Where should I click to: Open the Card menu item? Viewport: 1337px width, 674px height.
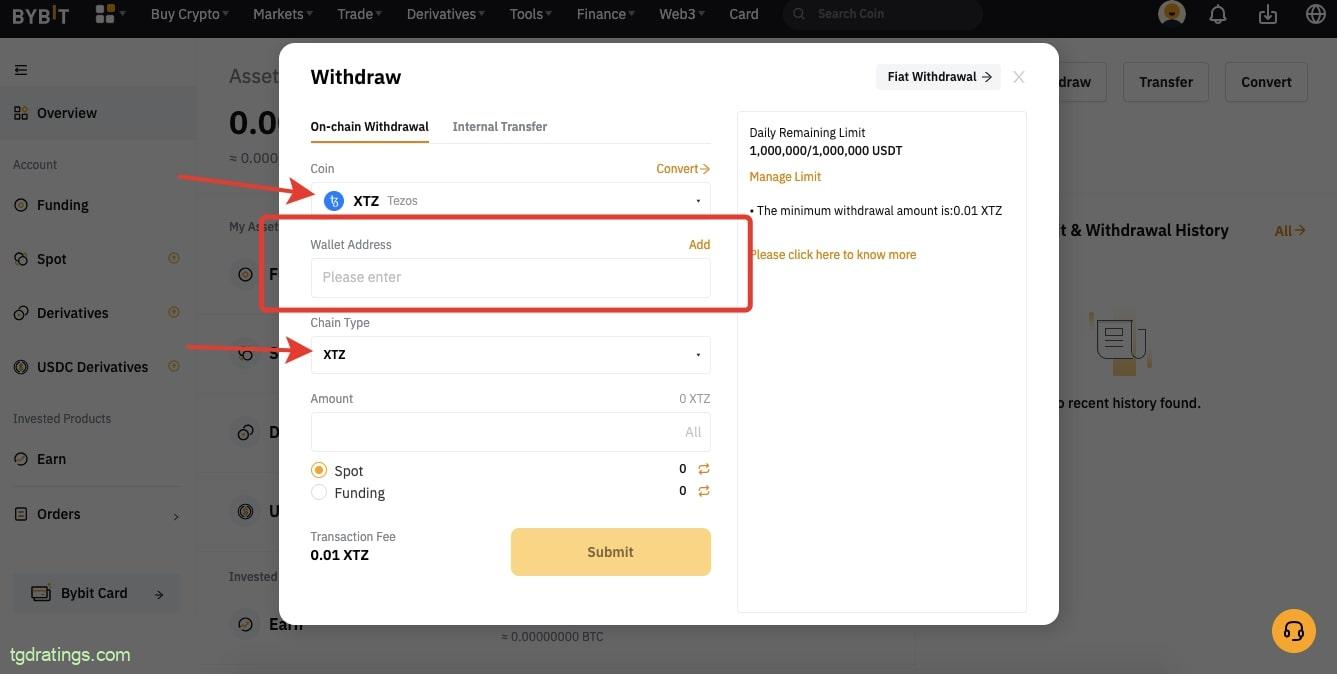(744, 14)
